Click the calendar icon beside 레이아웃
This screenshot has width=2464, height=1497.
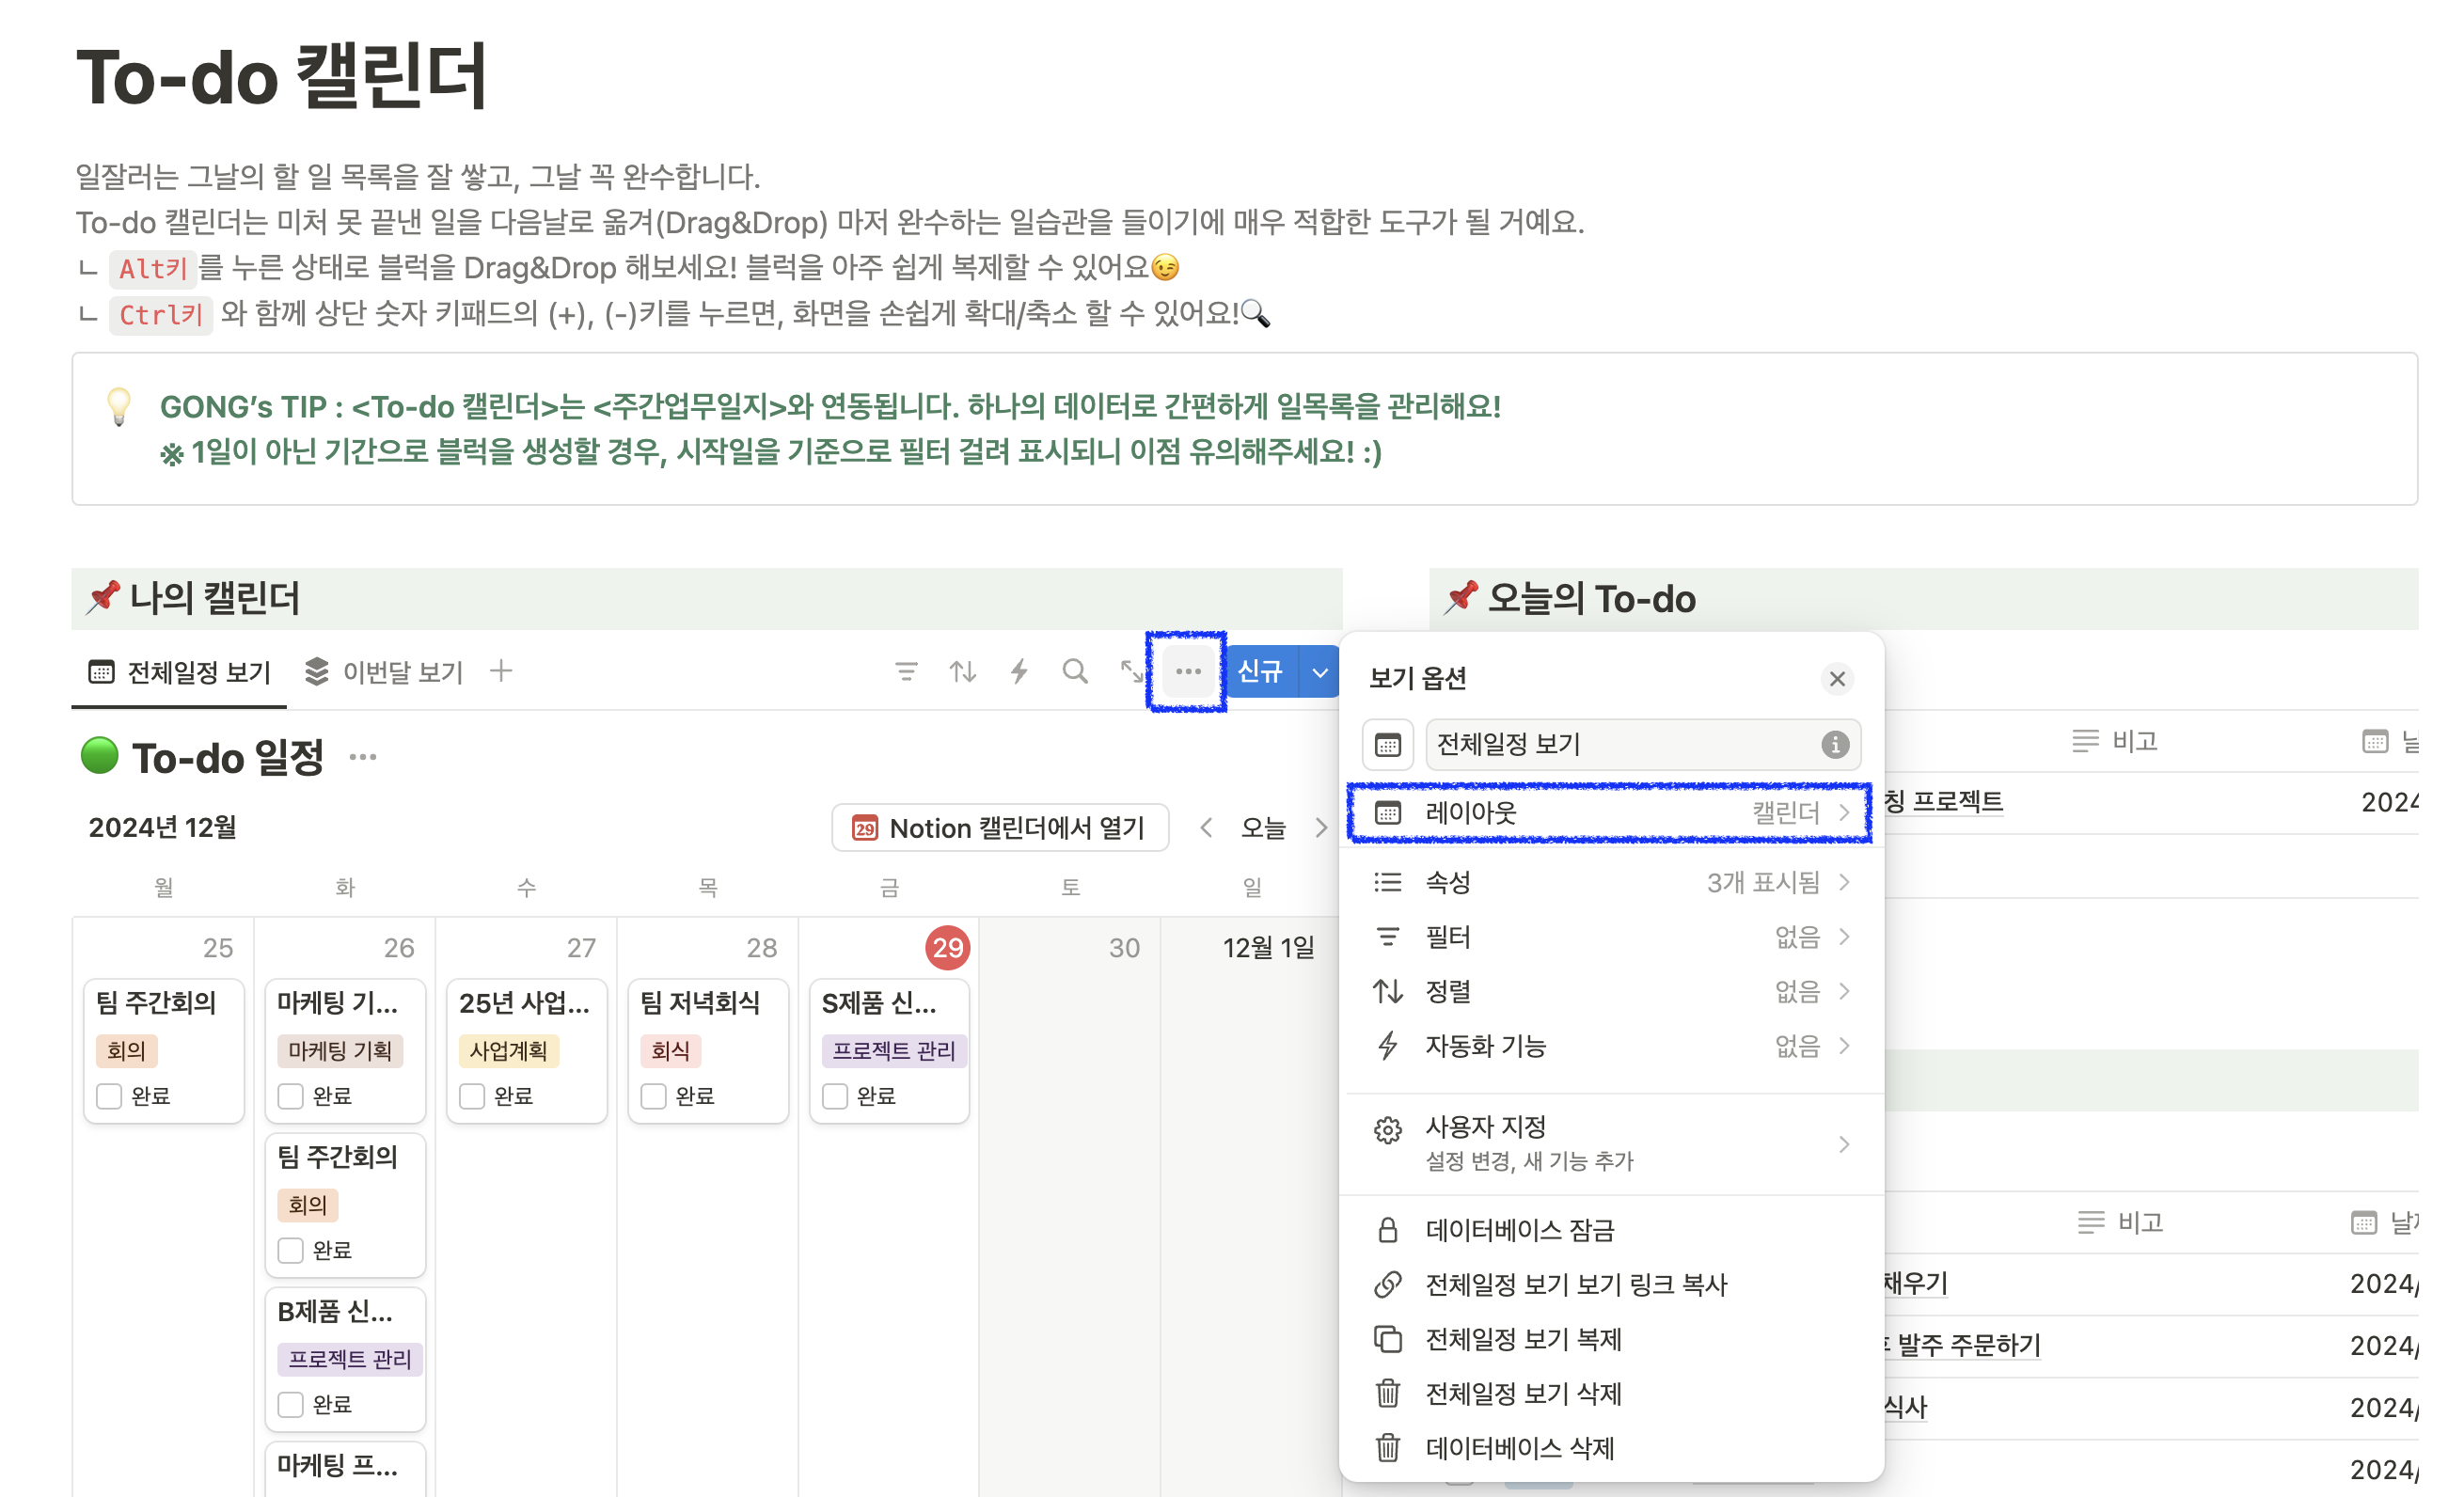[x=1389, y=813]
